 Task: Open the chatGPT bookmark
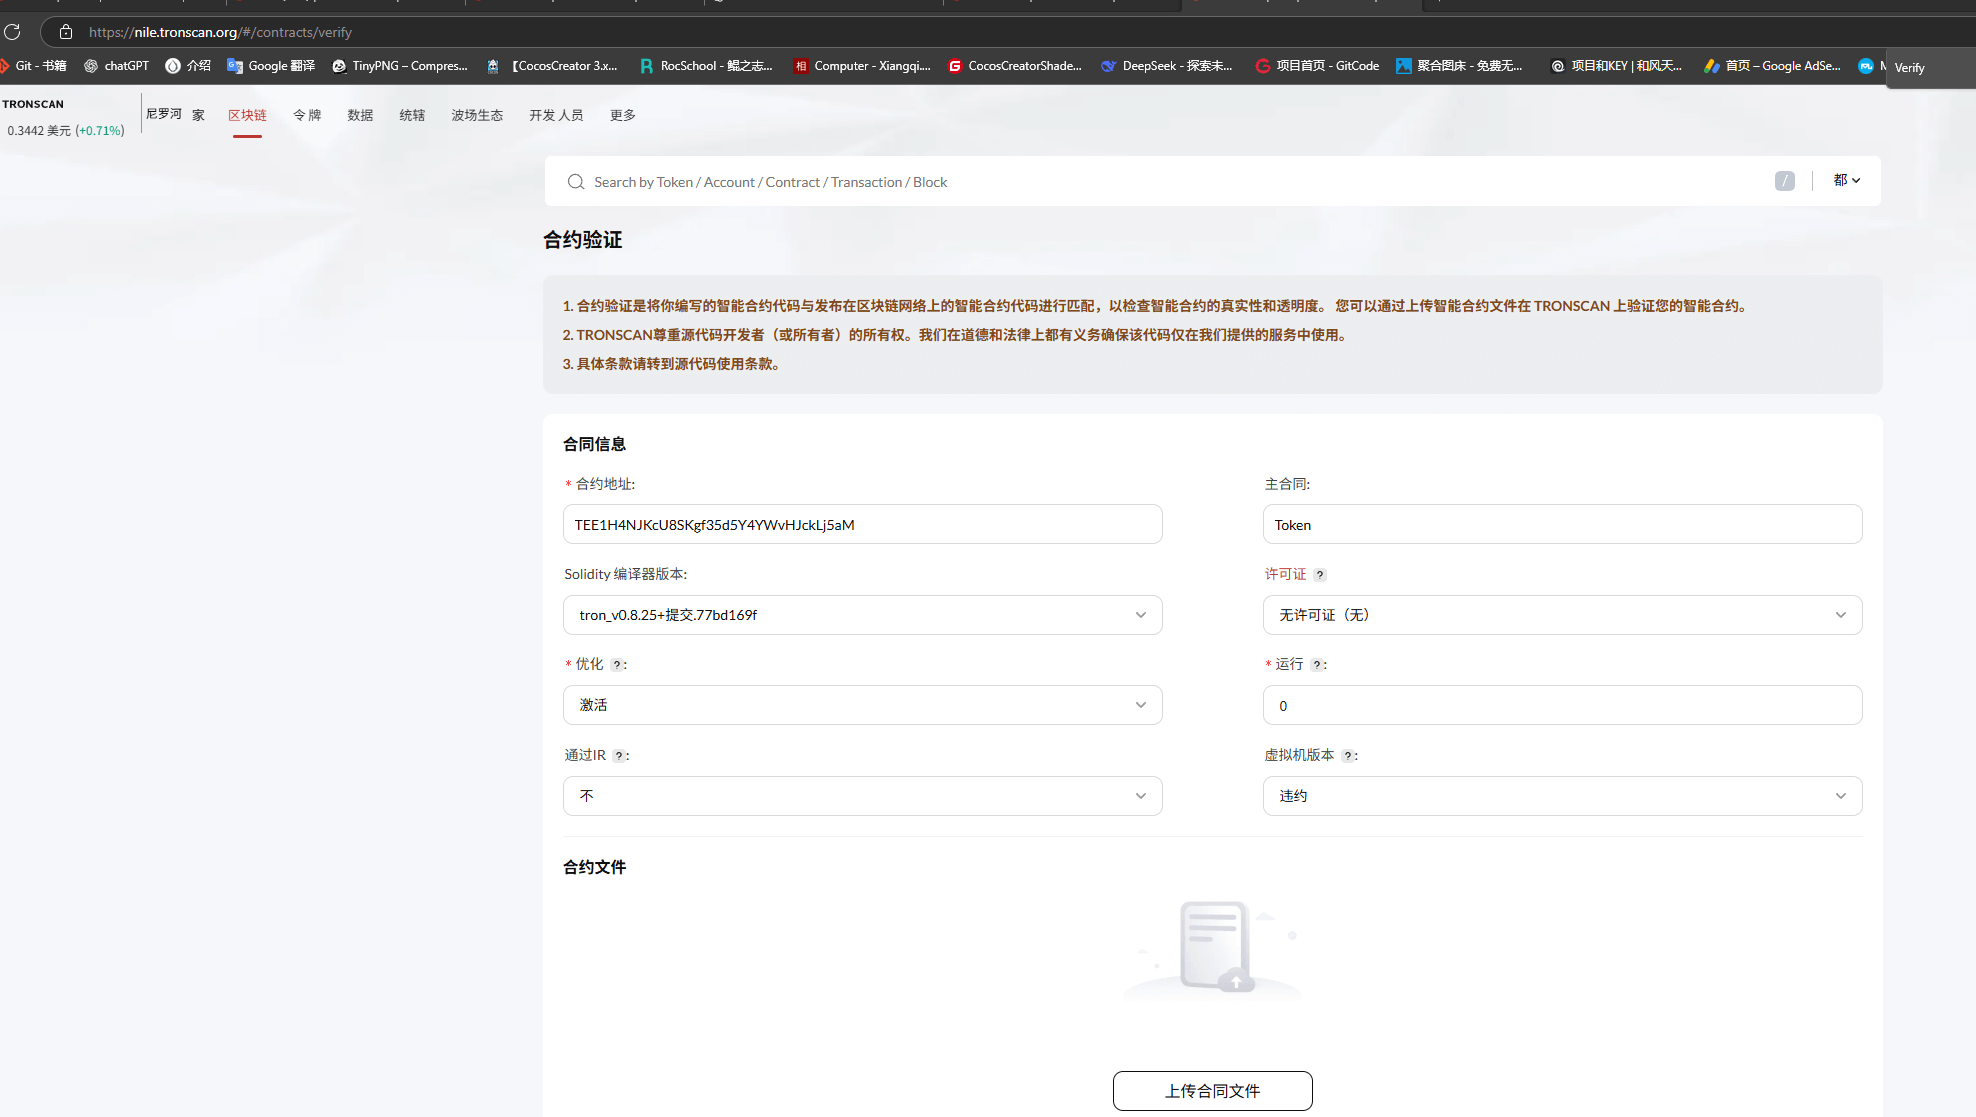(116, 66)
